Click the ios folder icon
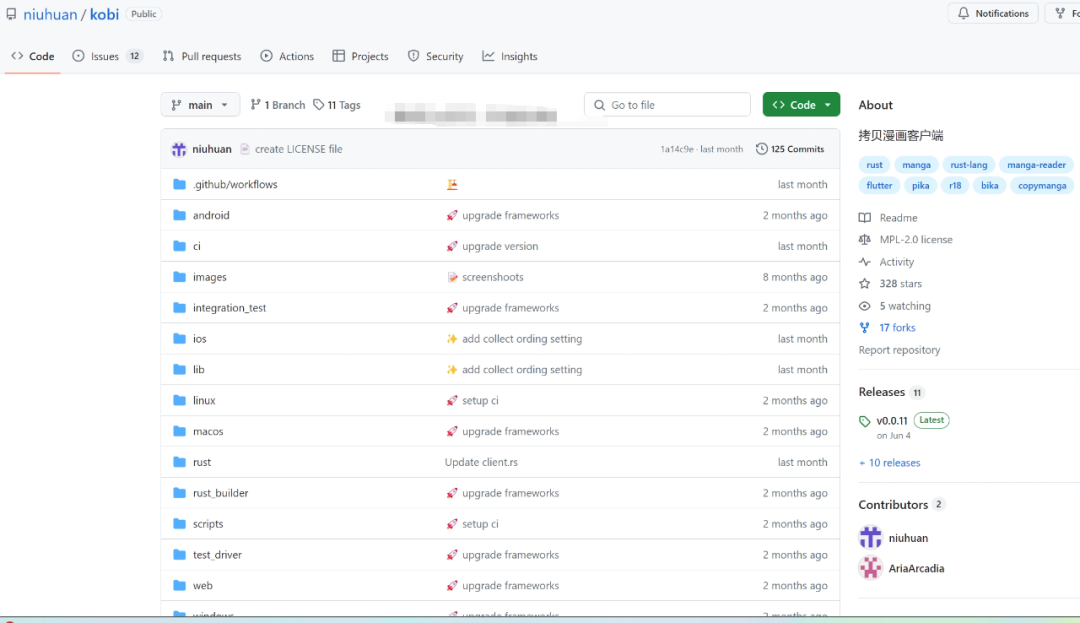The width and height of the screenshot is (1080, 623). click(x=180, y=339)
